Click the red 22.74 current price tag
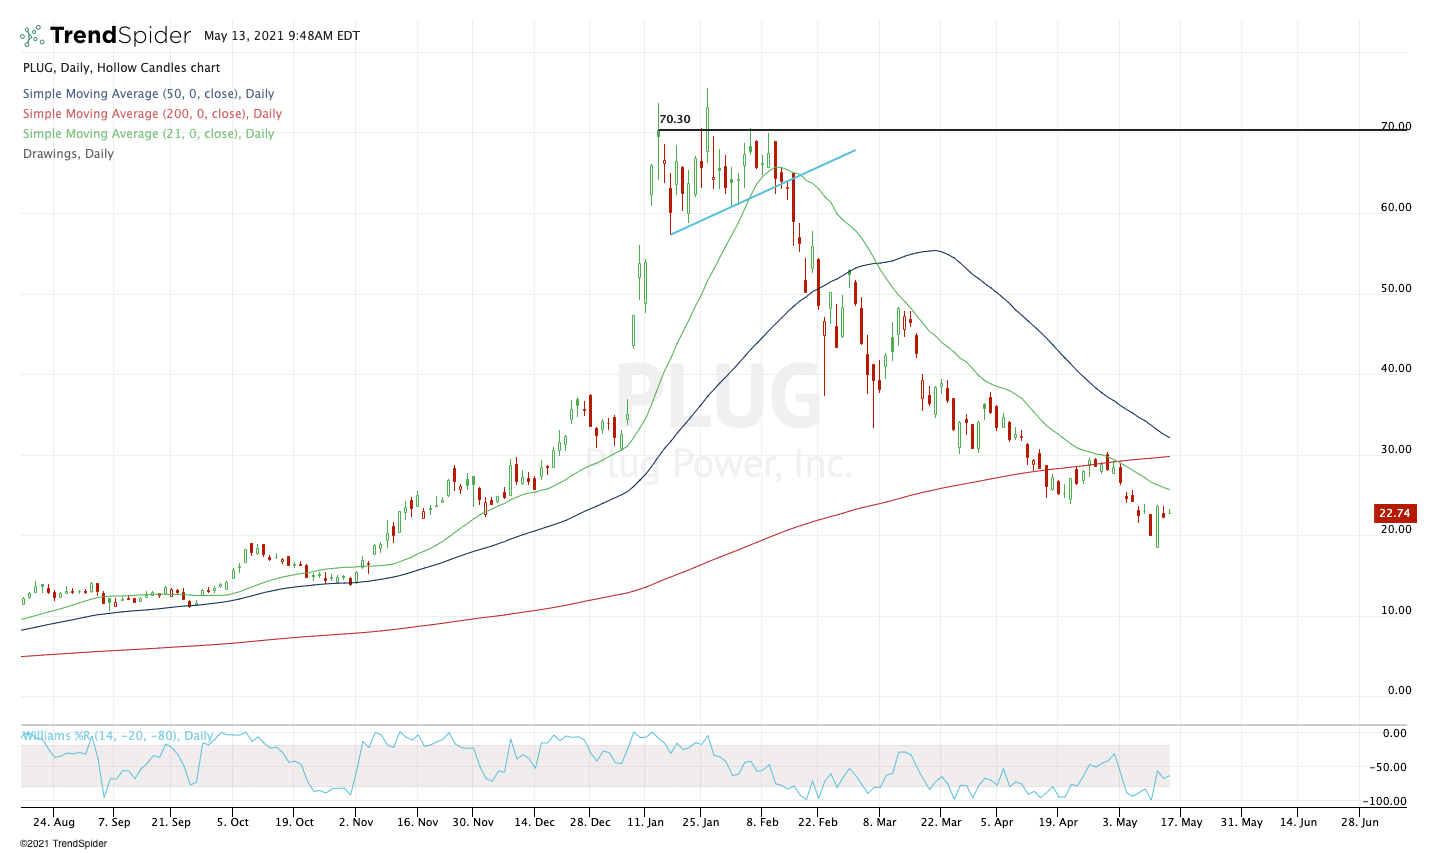 click(1394, 513)
